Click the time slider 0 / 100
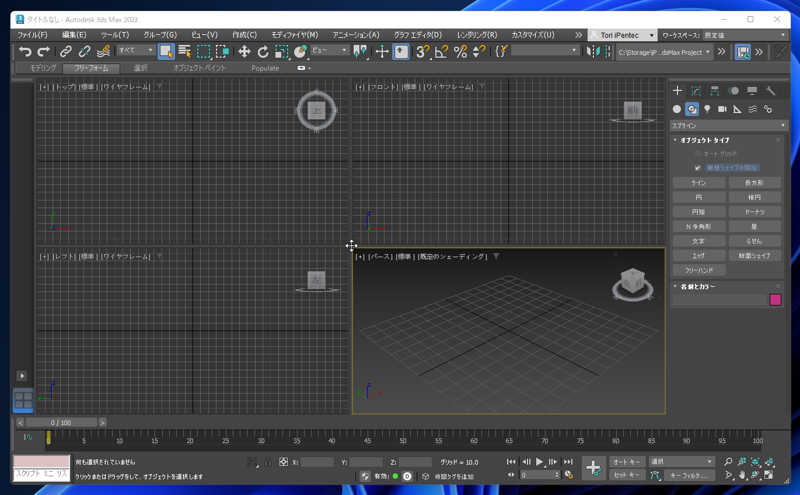Screen dimensions: 800x495 61,423
